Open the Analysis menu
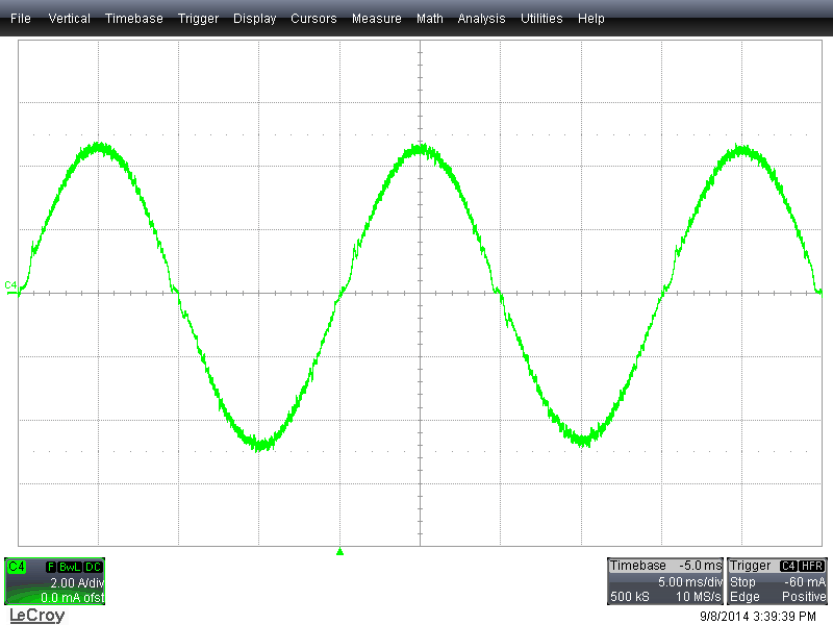This screenshot has width=833, height=625. click(x=482, y=18)
